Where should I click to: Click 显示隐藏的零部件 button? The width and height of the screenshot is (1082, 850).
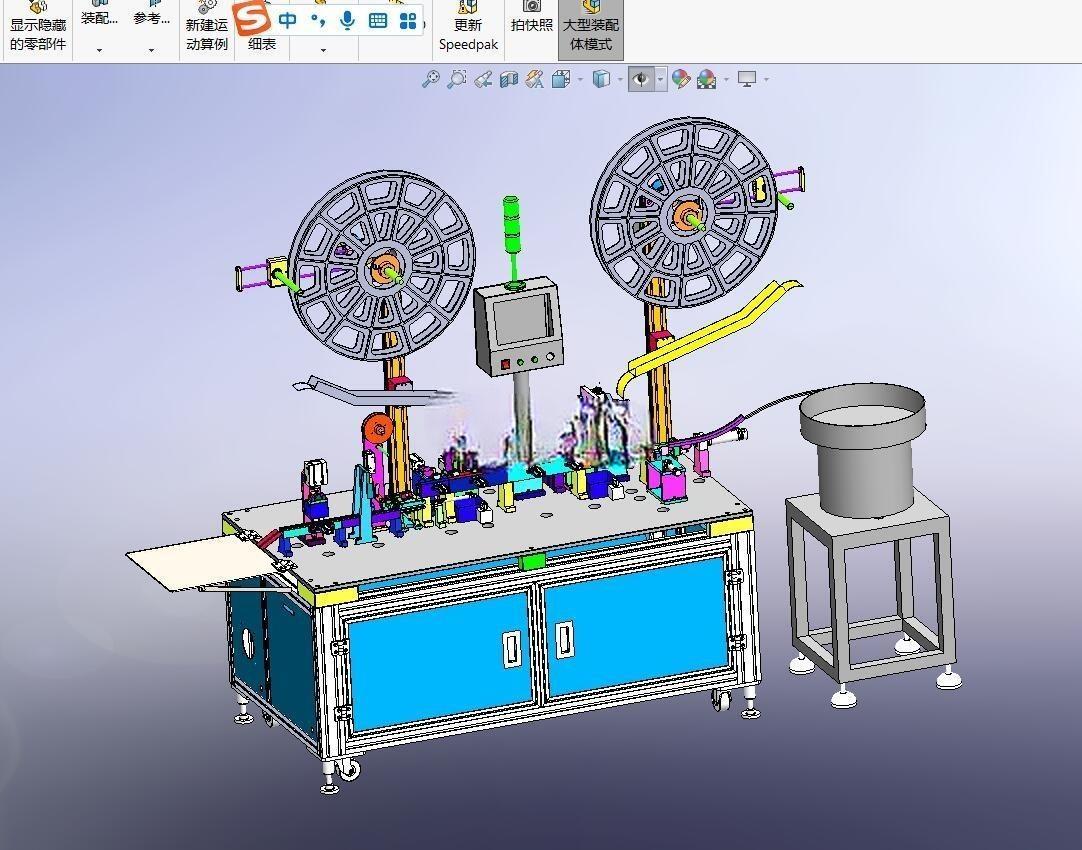point(37,30)
